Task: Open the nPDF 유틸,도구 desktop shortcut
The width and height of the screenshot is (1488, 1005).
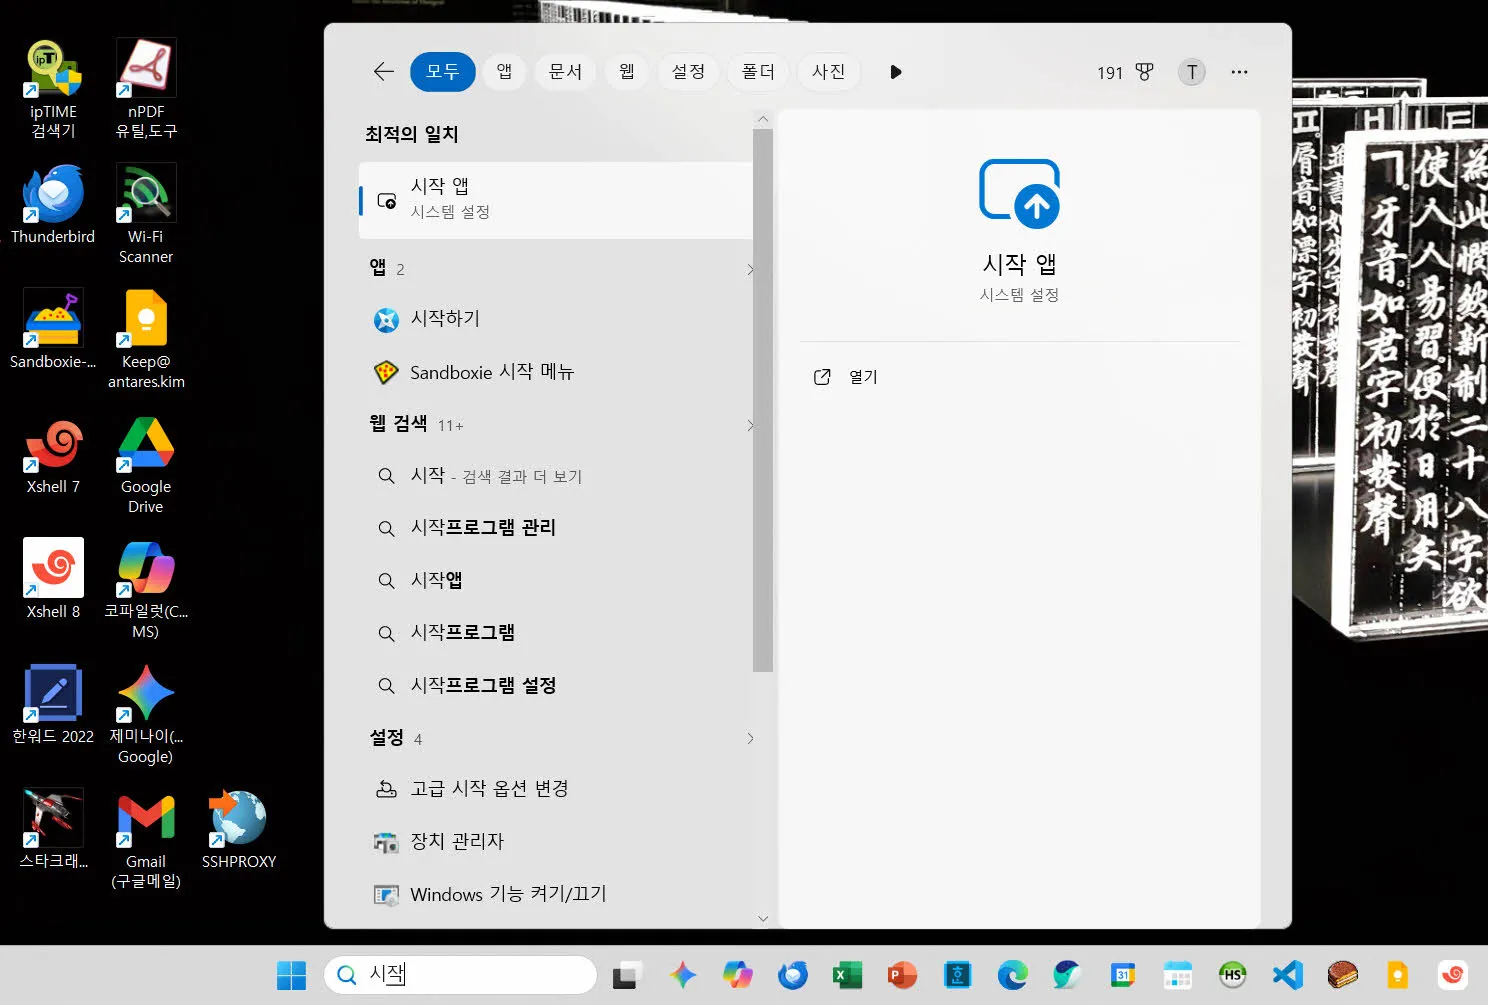Action: pos(146,88)
